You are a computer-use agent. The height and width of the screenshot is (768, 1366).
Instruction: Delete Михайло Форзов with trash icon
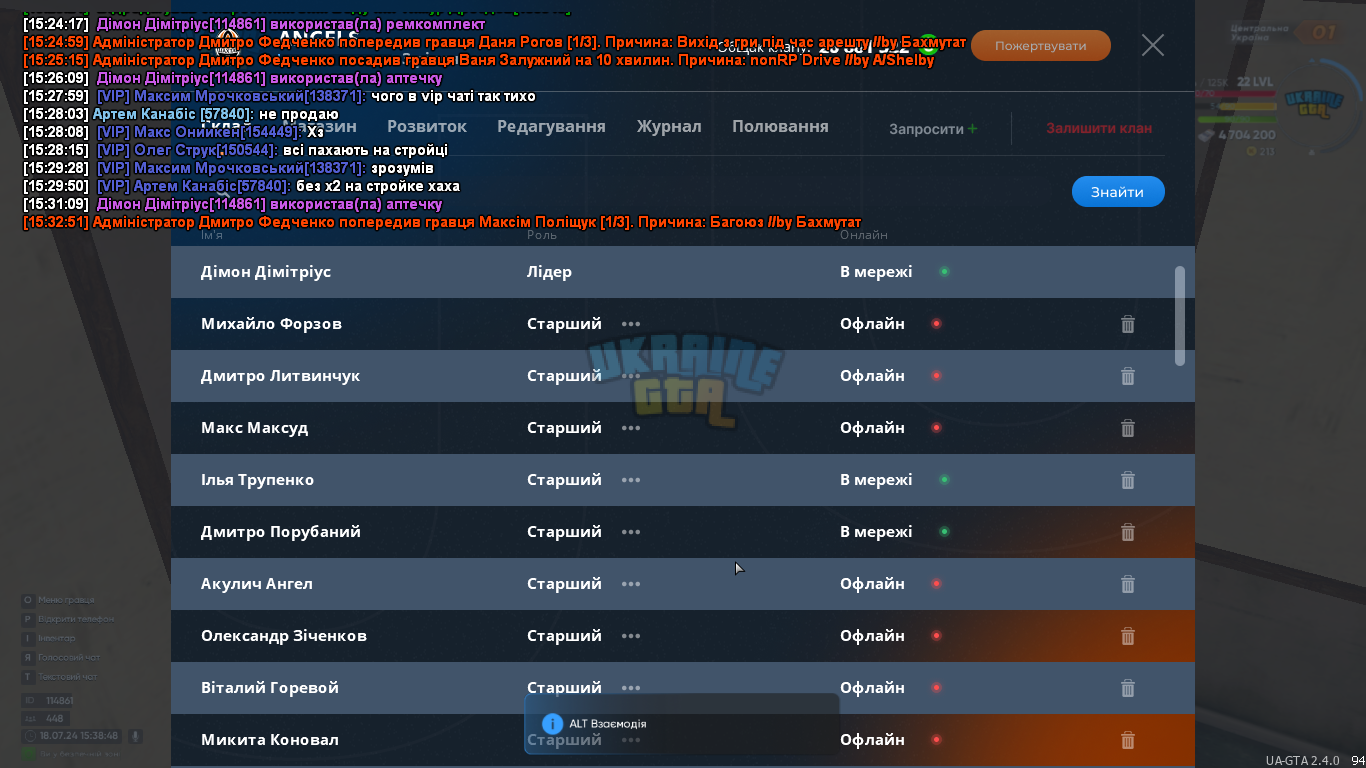(1128, 324)
